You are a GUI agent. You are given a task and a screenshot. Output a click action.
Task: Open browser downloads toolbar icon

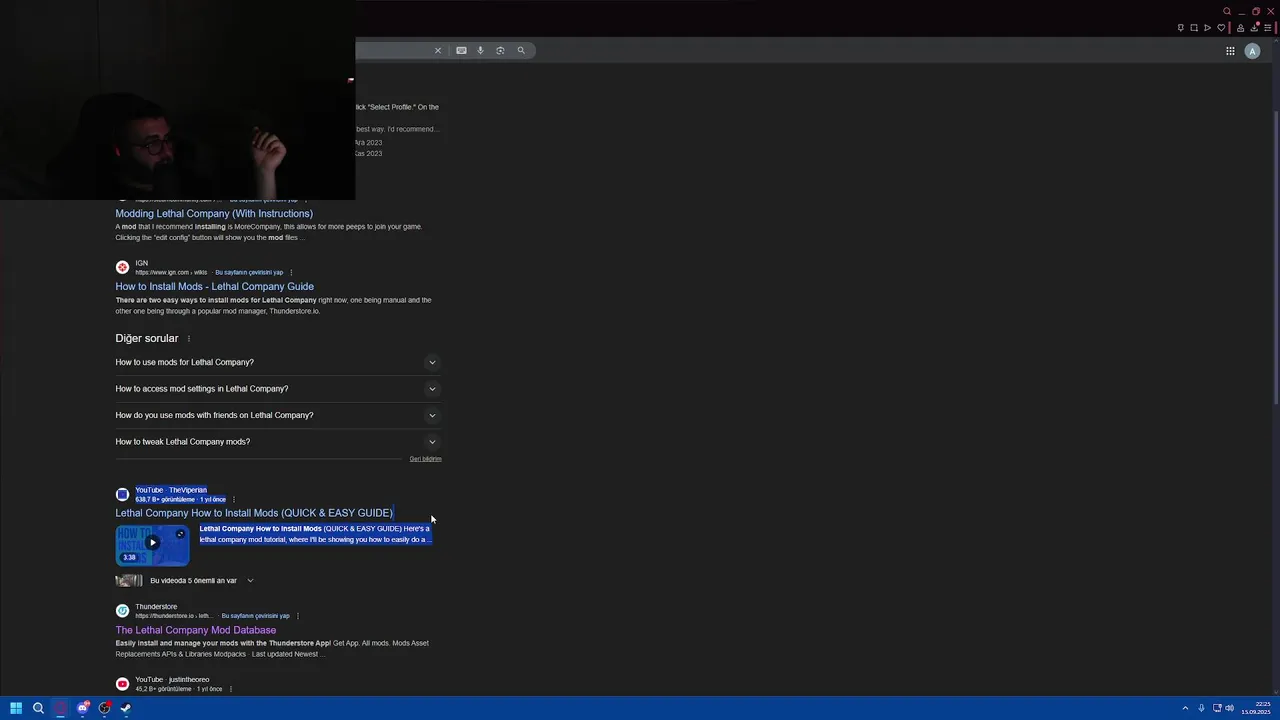[x=1254, y=28]
